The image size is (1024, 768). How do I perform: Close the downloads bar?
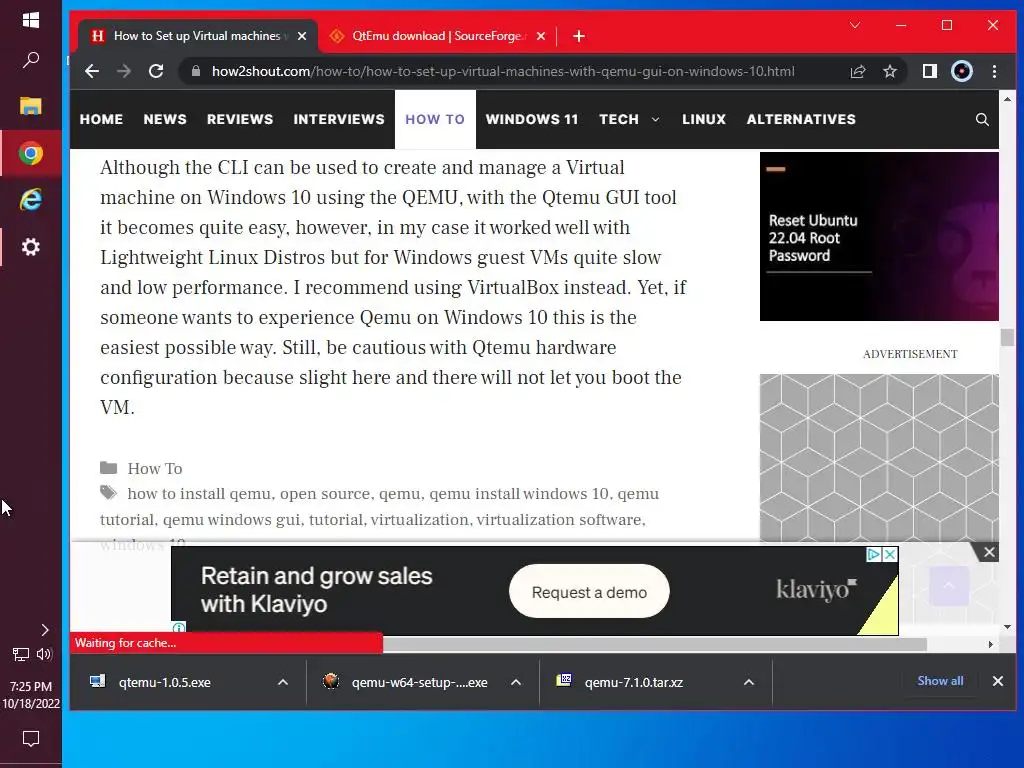point(997,681)
